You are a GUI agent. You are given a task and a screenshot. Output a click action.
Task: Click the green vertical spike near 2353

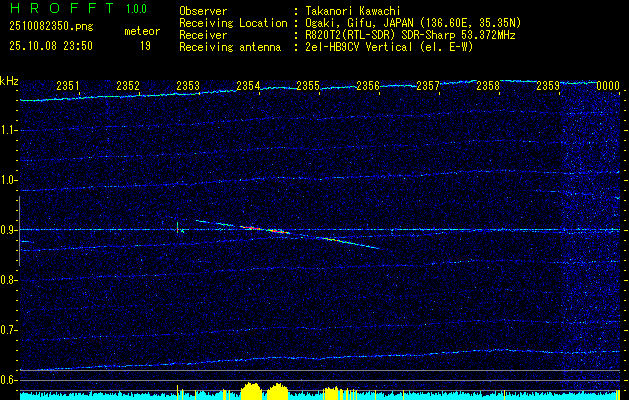click(177, 227)
